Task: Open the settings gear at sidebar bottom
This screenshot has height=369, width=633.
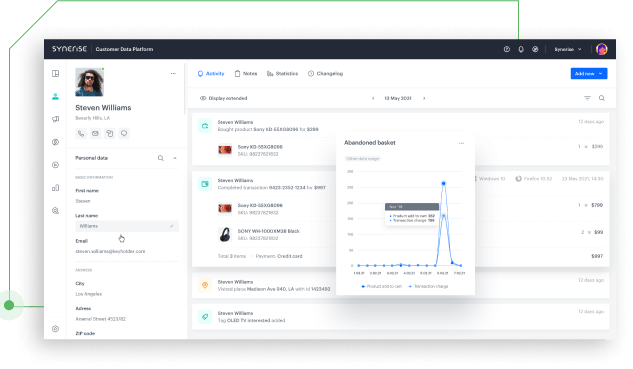Action: (55, 329)
